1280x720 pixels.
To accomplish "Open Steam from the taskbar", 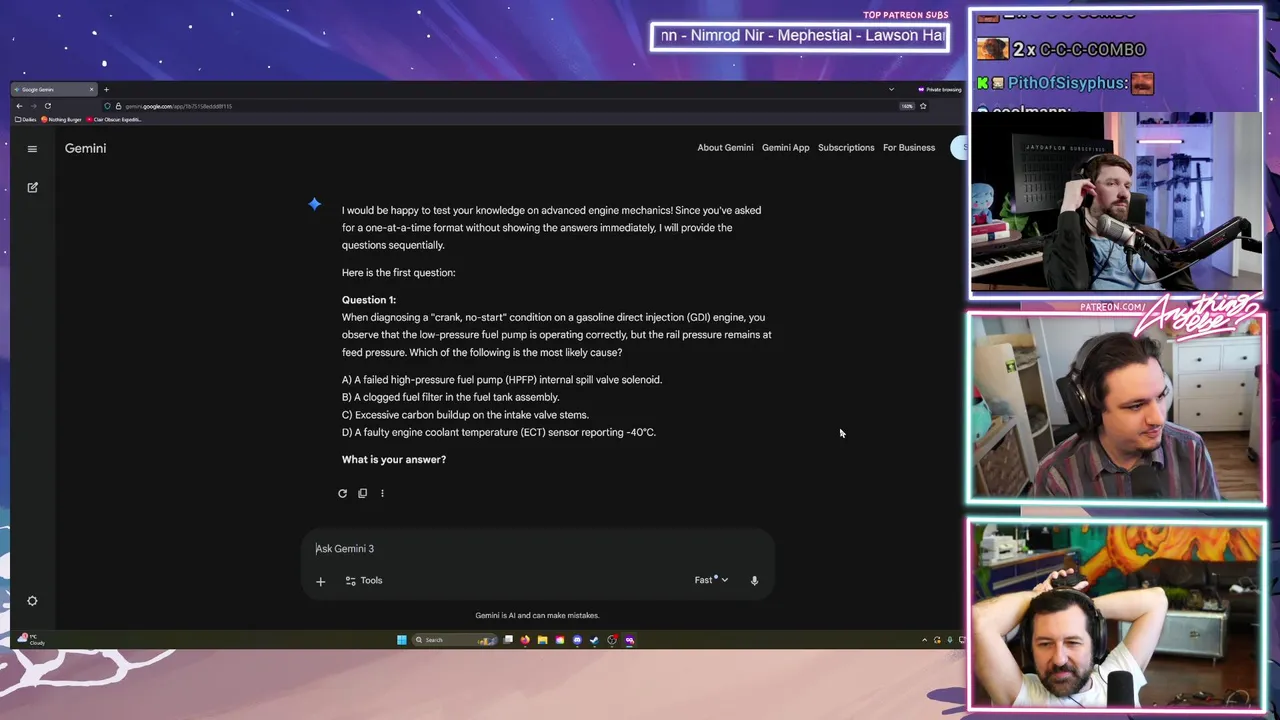I will pyautogui.click(x=594, y=640).
